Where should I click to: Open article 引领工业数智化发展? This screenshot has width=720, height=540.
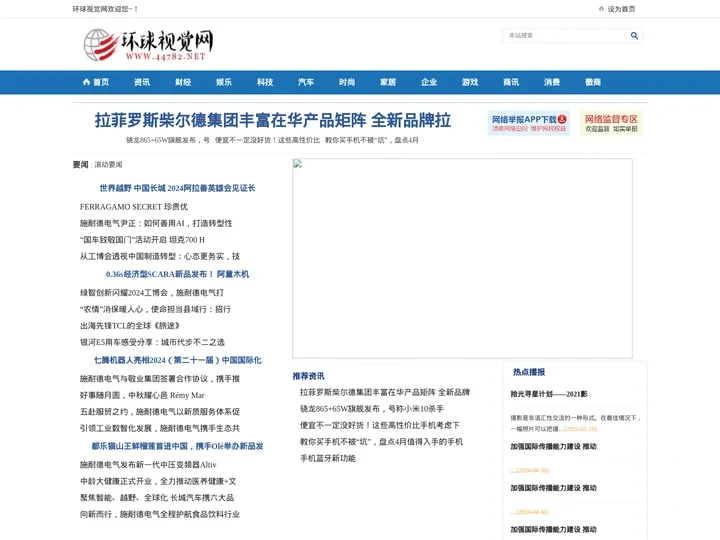(160, 428)
